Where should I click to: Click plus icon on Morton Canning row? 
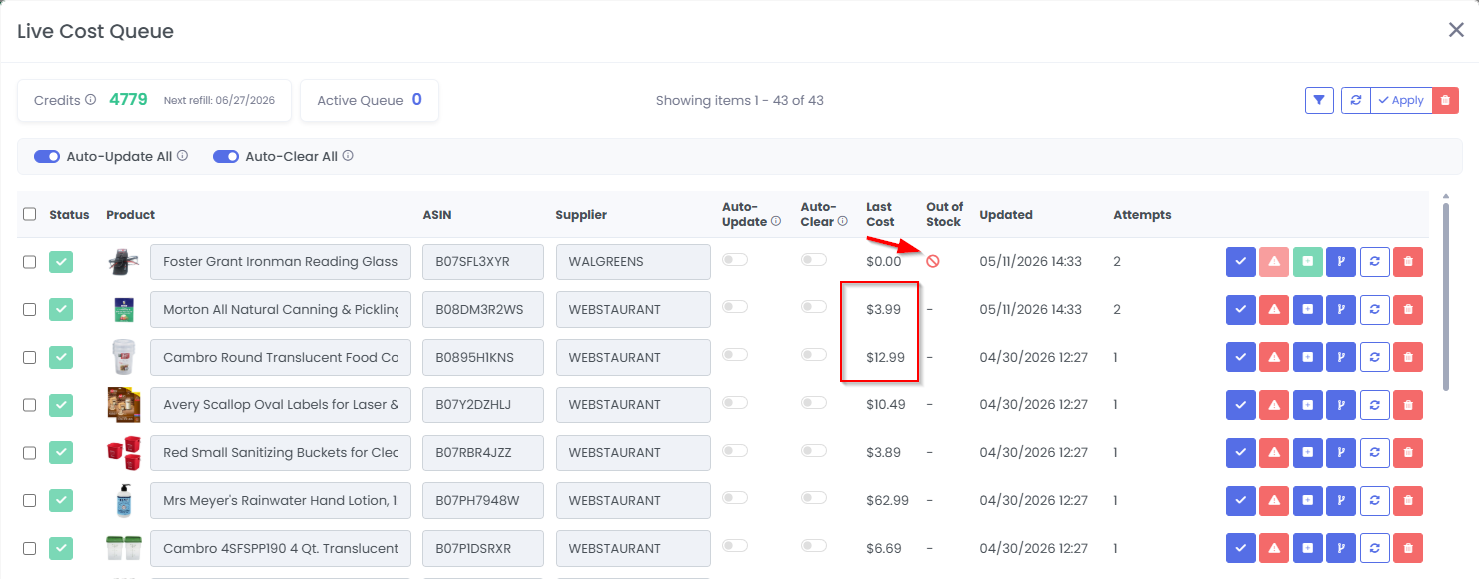pos(1308,310)
